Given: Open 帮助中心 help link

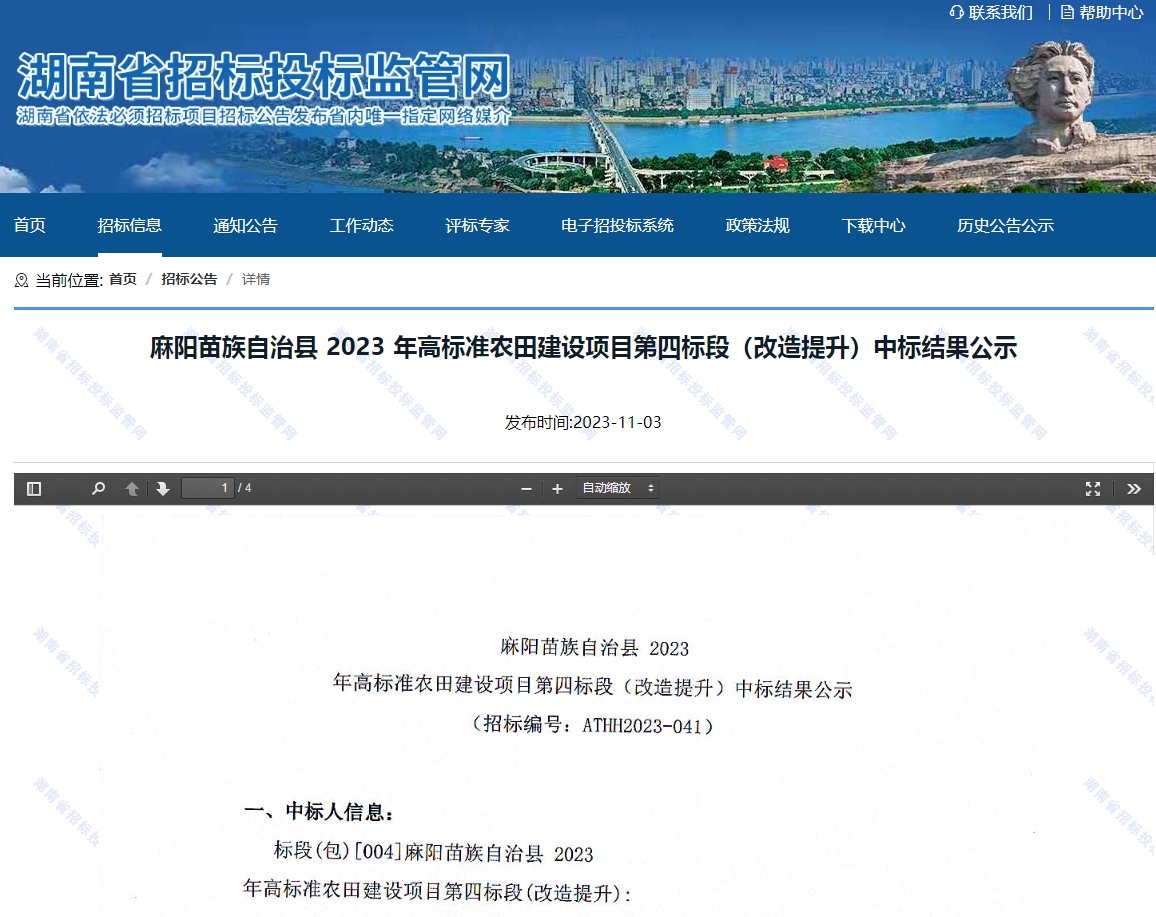Looking at the screenshot, I should (x=1102, y=12).
